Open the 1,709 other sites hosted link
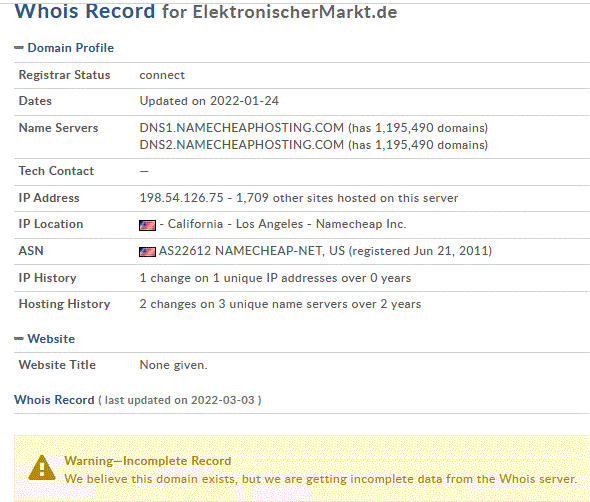 coord(347,198)
